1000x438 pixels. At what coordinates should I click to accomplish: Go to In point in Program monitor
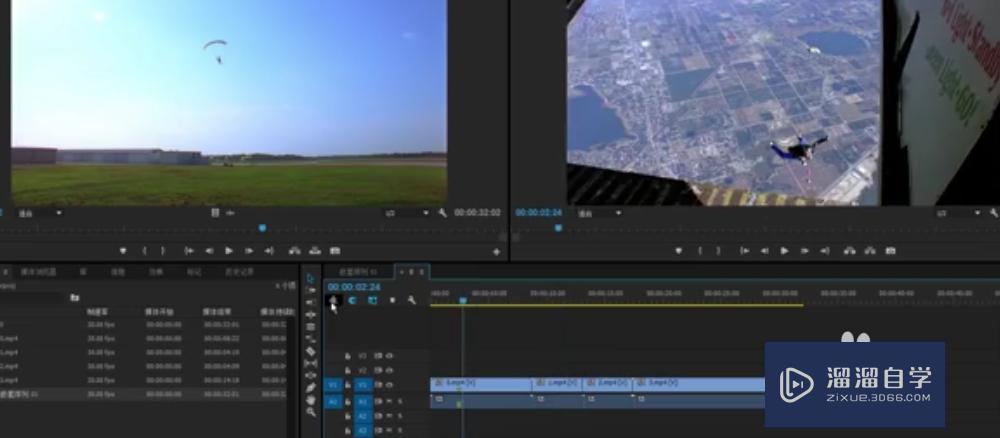744,251
